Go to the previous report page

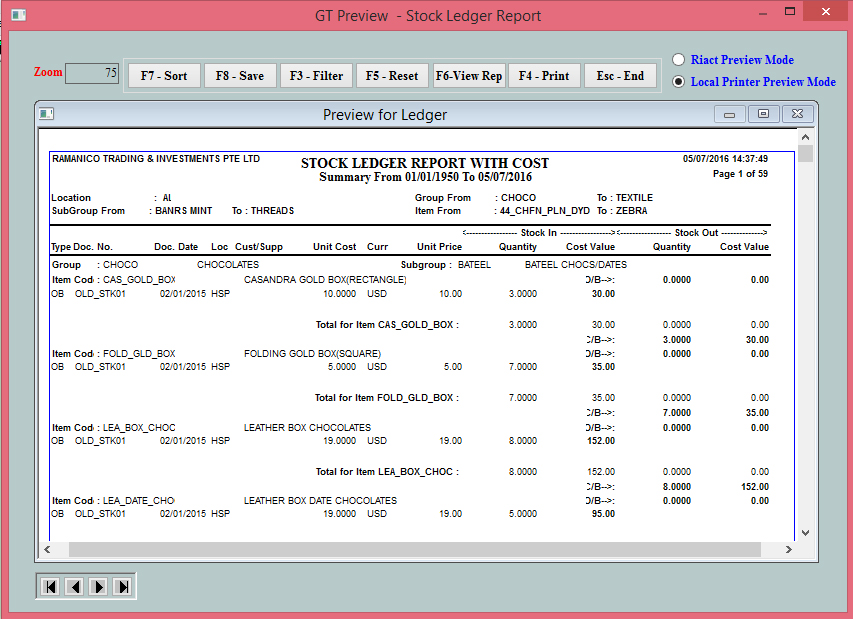74,586
